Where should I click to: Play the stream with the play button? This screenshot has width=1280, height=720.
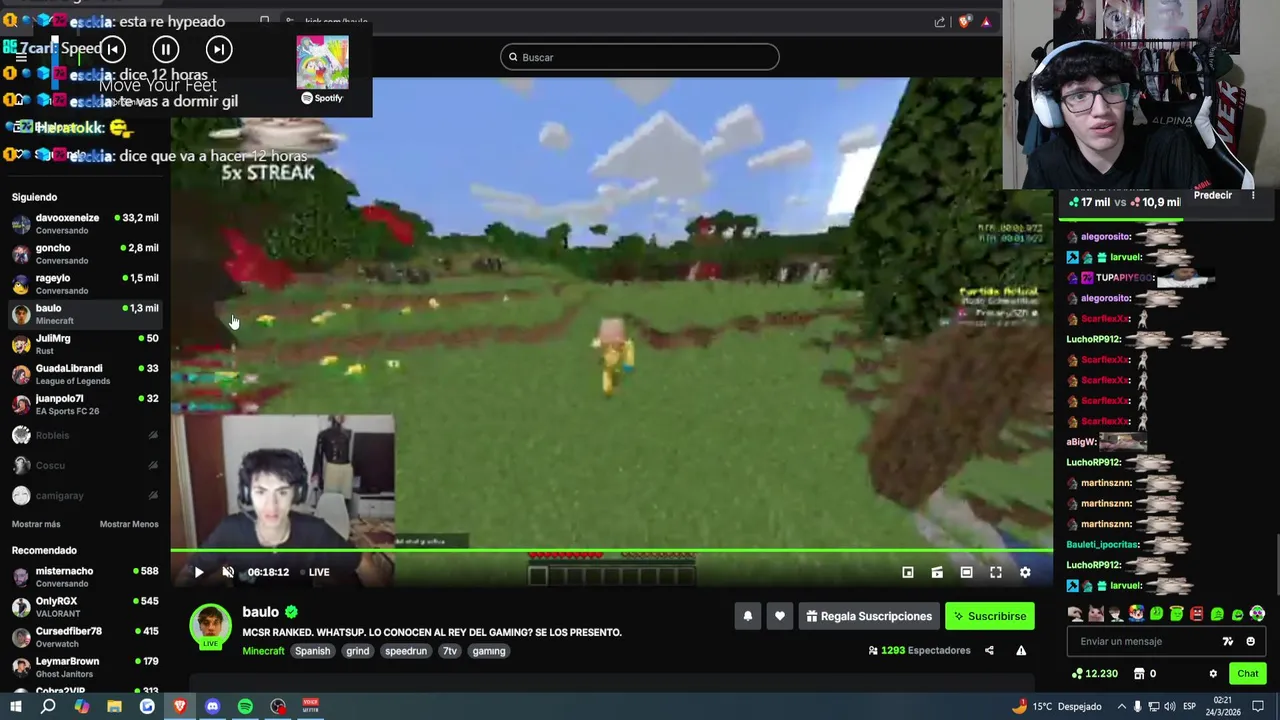click(x=198, y=572)
